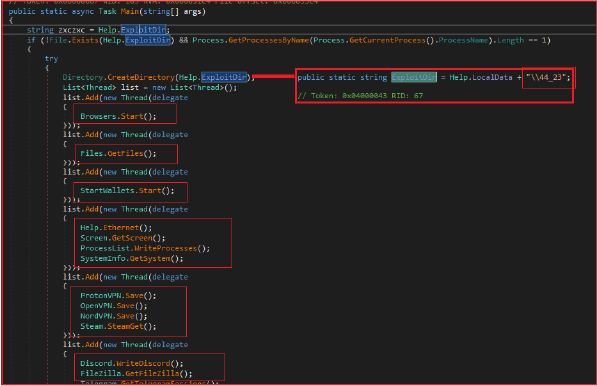
Task: Click the Discord.WriteDiscord() call
Action: (x=132, y=363)
